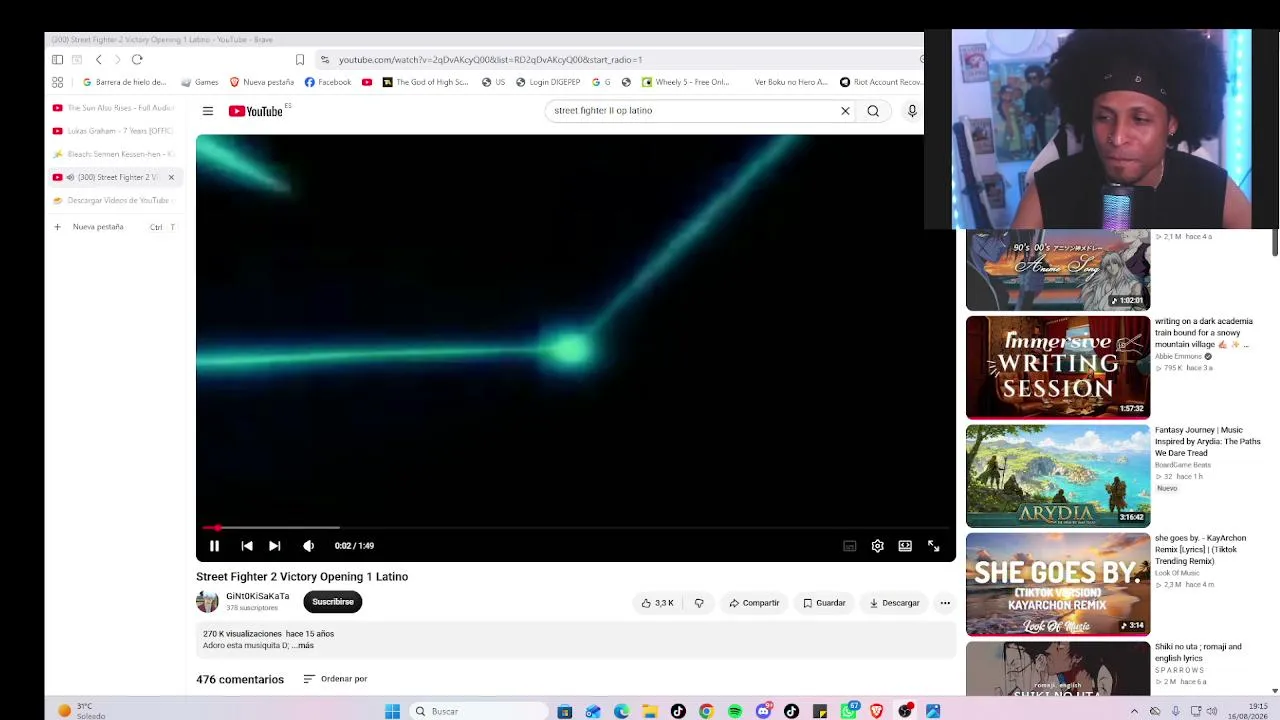Open the 'she goes by. - KayArchon Remix' title

[1201, 549]
